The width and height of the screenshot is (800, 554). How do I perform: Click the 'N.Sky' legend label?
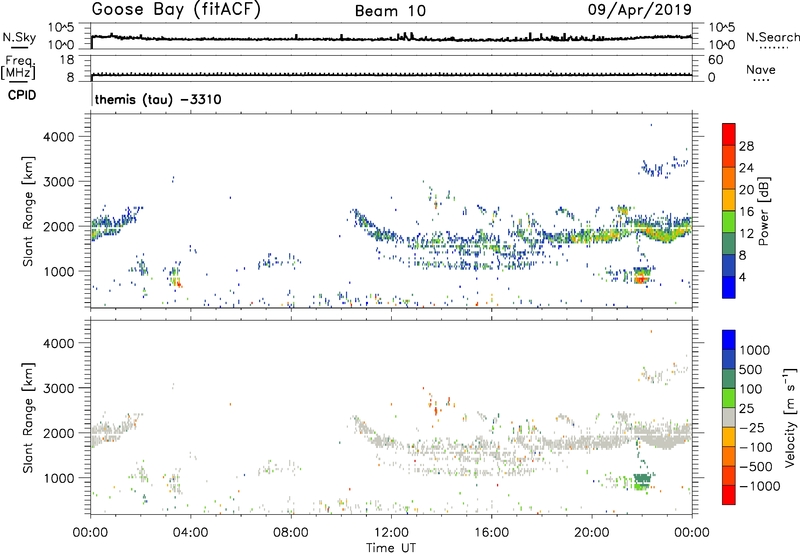point(19,37)
